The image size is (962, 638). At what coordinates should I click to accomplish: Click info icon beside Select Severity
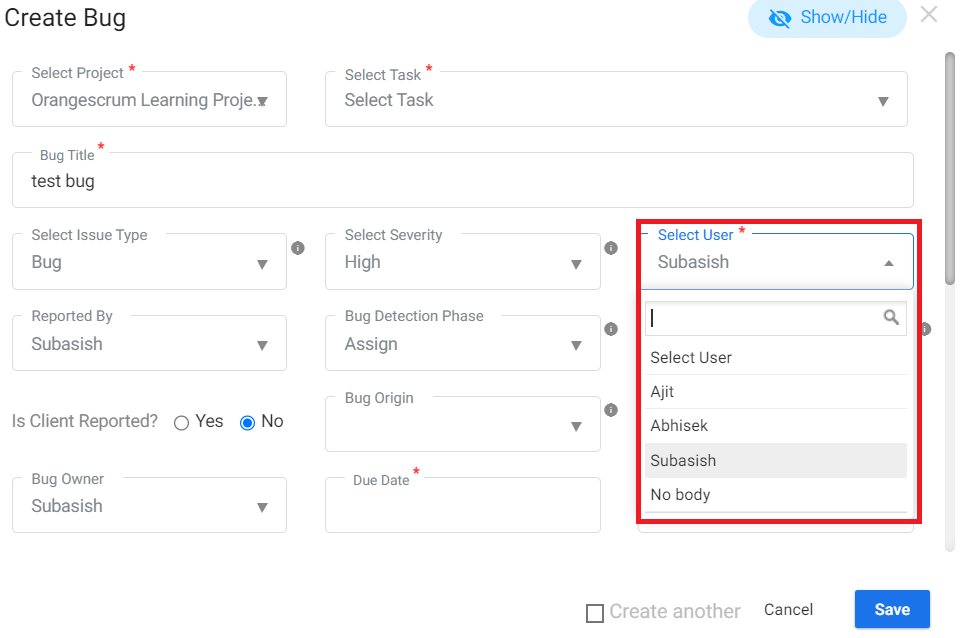[x=611, y=248]
